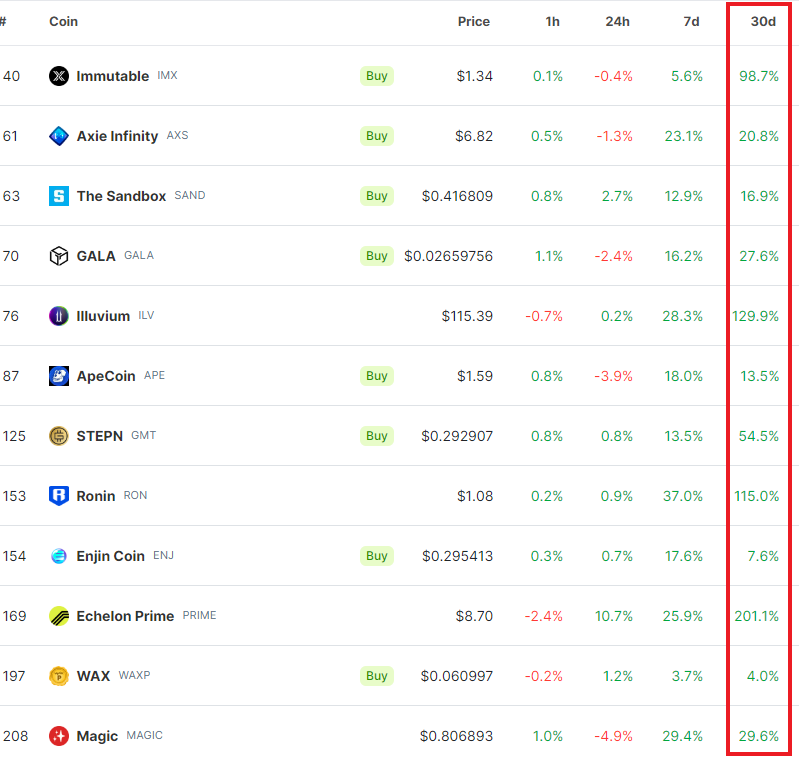Open the WAX coin name link

tap(93, 676)
